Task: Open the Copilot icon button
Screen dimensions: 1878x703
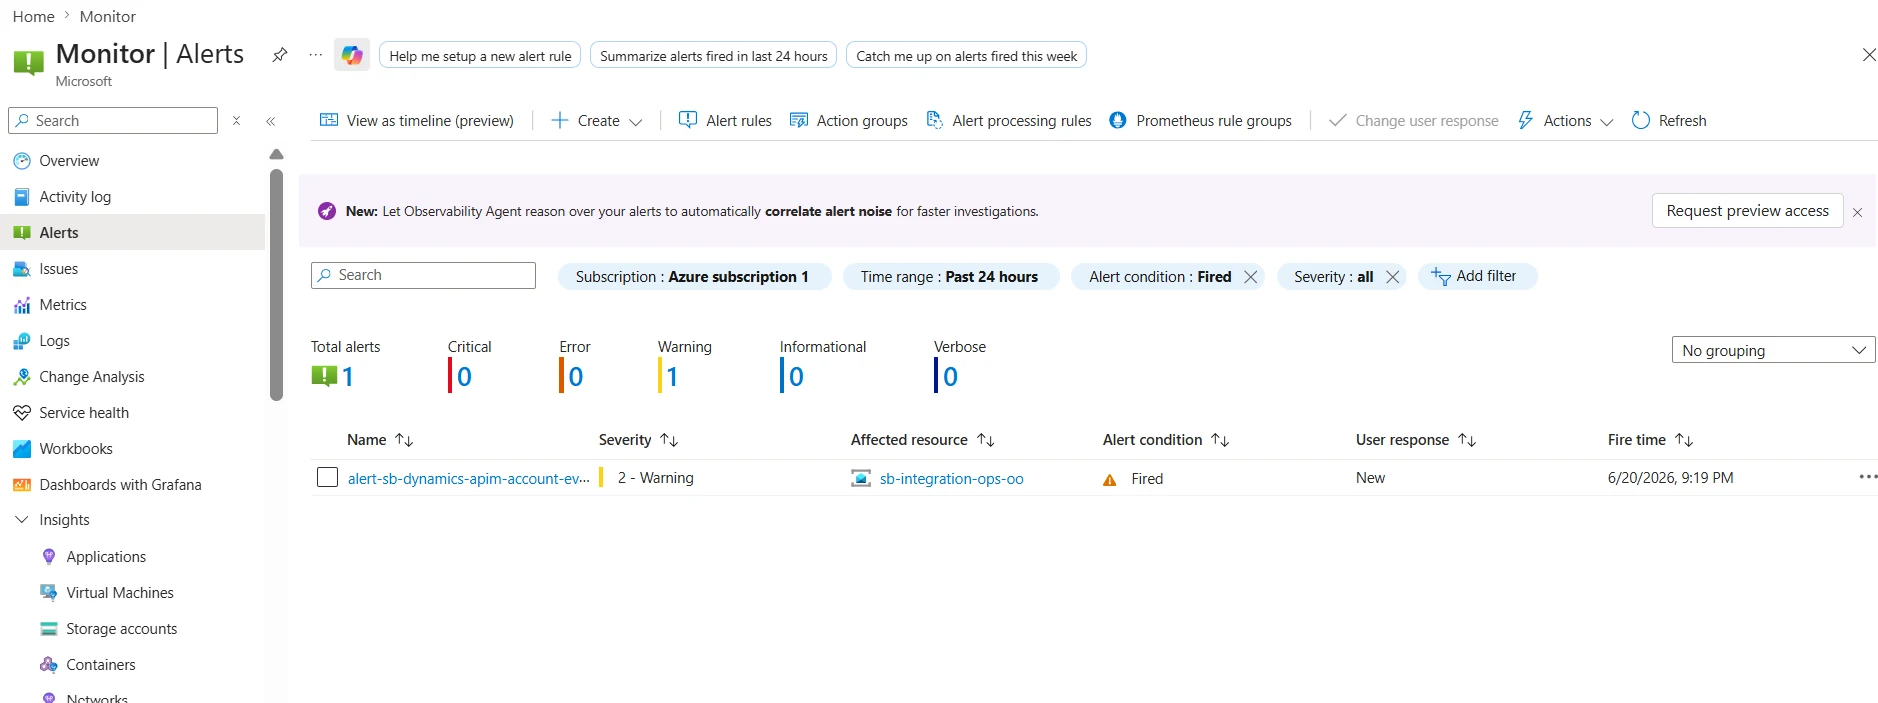Action: (x=352, y=55)
